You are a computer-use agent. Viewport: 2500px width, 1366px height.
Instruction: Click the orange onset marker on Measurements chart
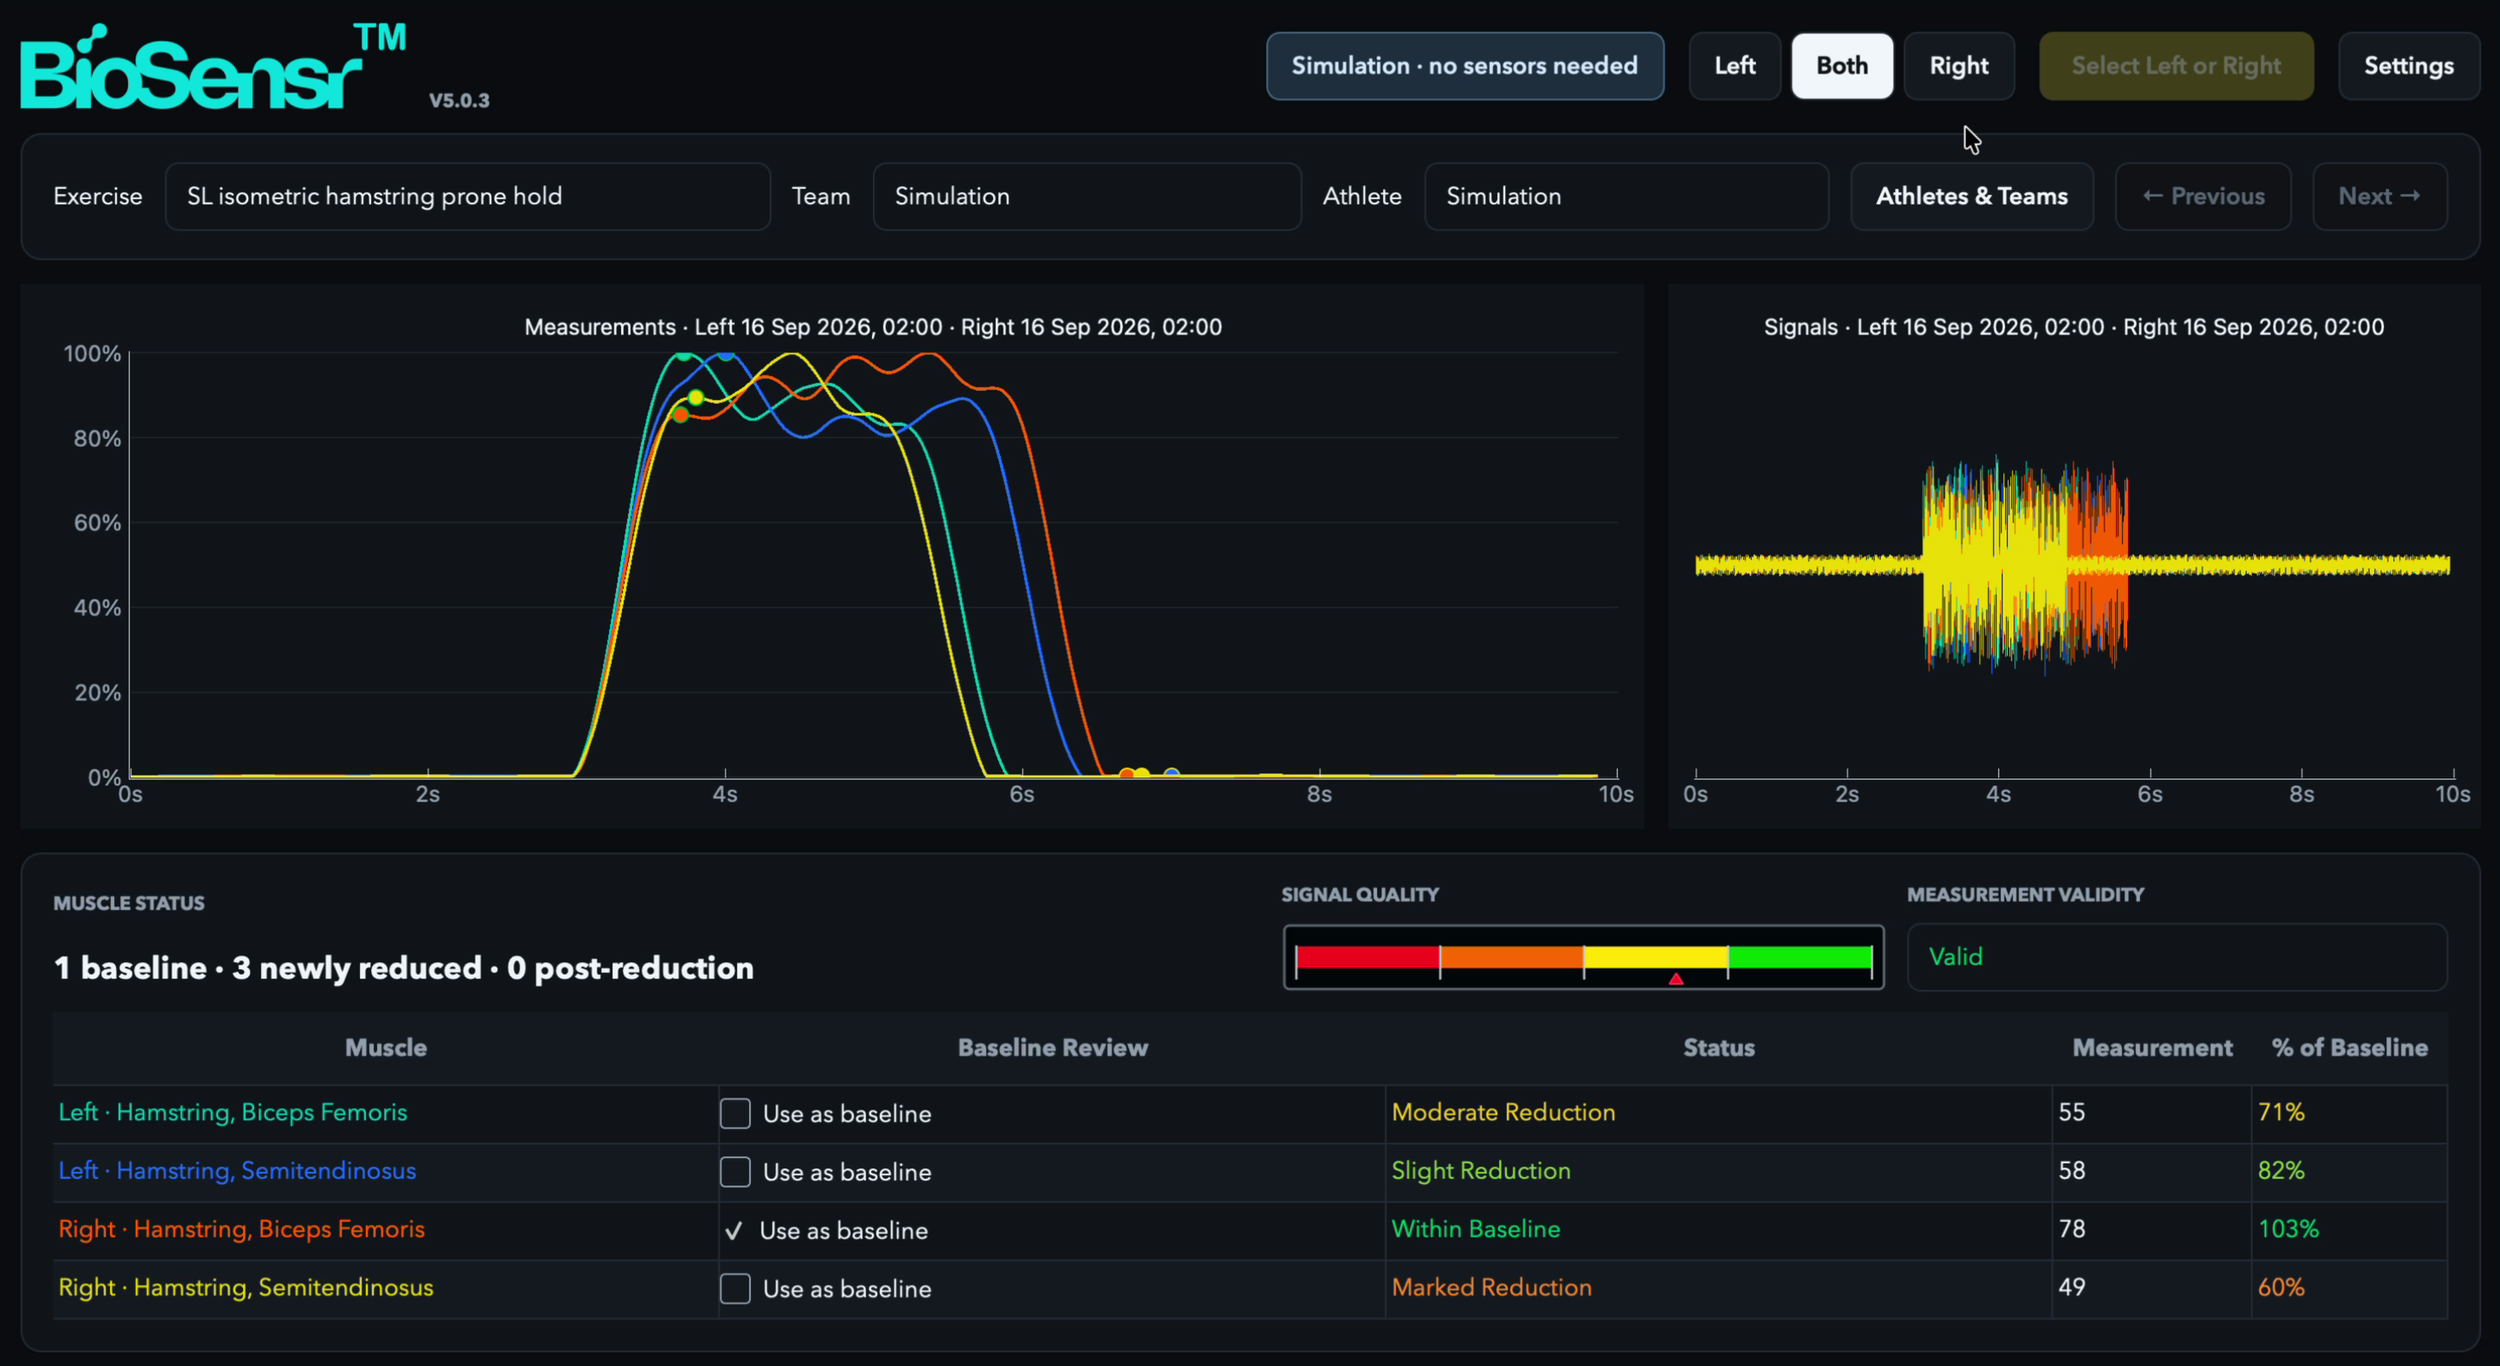click(681, 415)
